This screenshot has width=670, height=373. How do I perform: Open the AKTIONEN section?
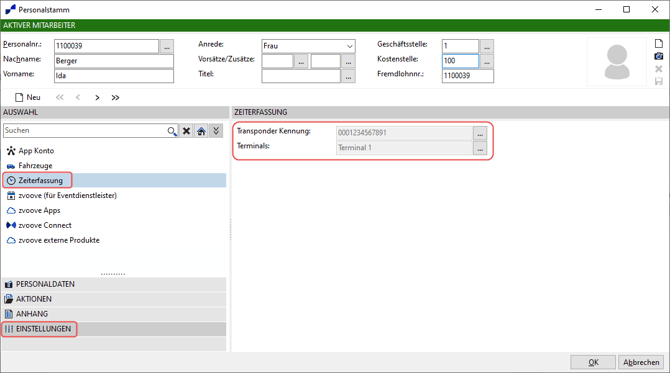click(115, 299)
